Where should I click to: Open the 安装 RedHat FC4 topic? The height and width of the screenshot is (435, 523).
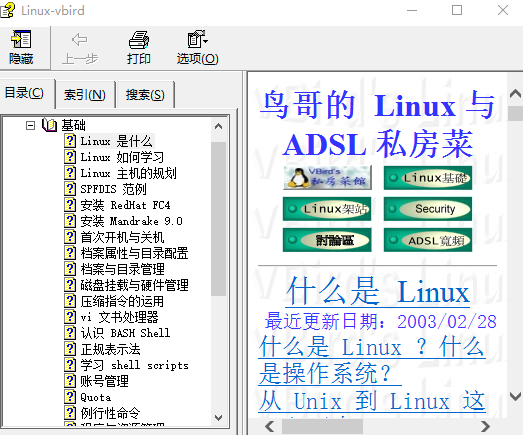125,205
